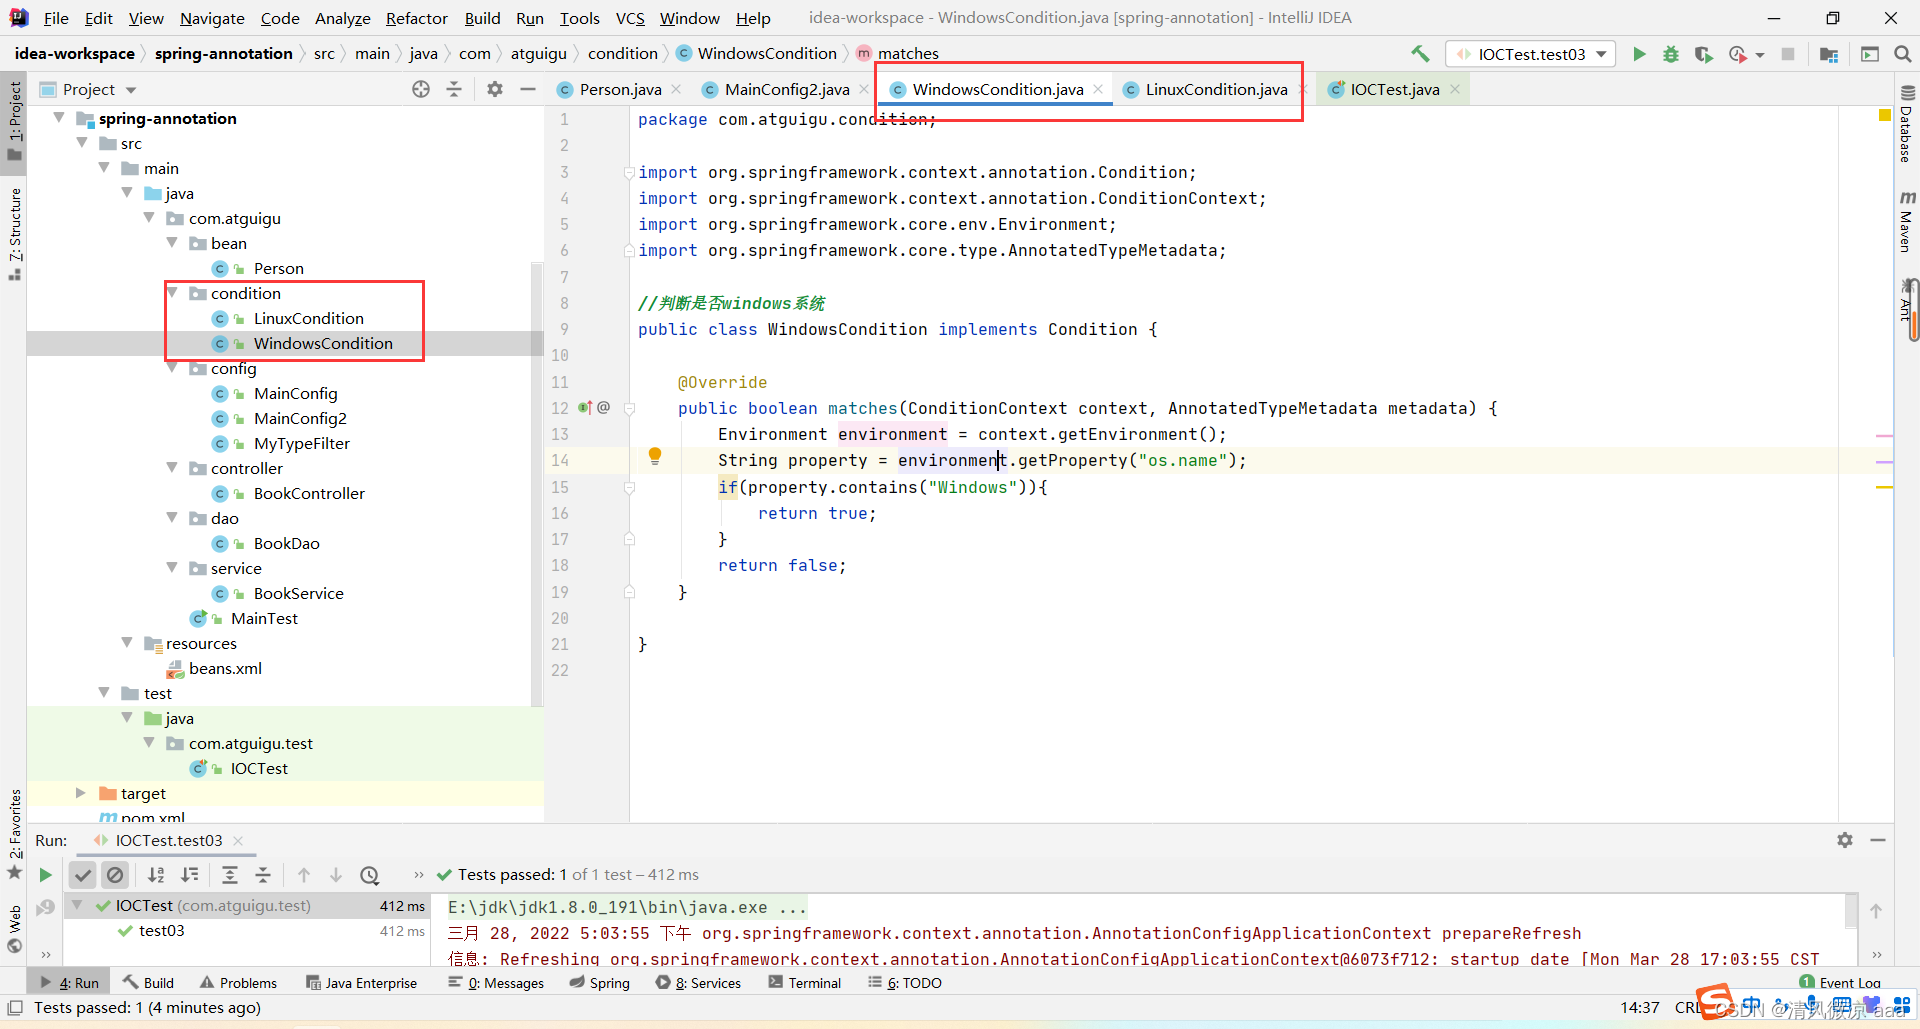
Task: Sort tests by duration
Action: coord(190,875)
